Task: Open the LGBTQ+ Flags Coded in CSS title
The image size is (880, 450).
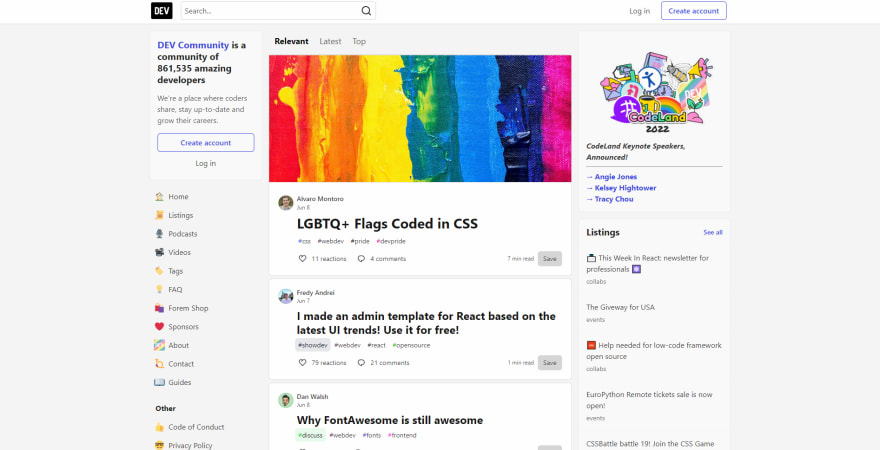Action: [387, 224]
